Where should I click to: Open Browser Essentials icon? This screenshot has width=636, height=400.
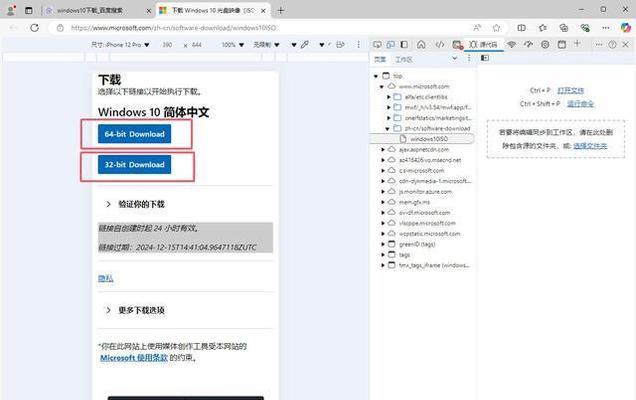584,28
